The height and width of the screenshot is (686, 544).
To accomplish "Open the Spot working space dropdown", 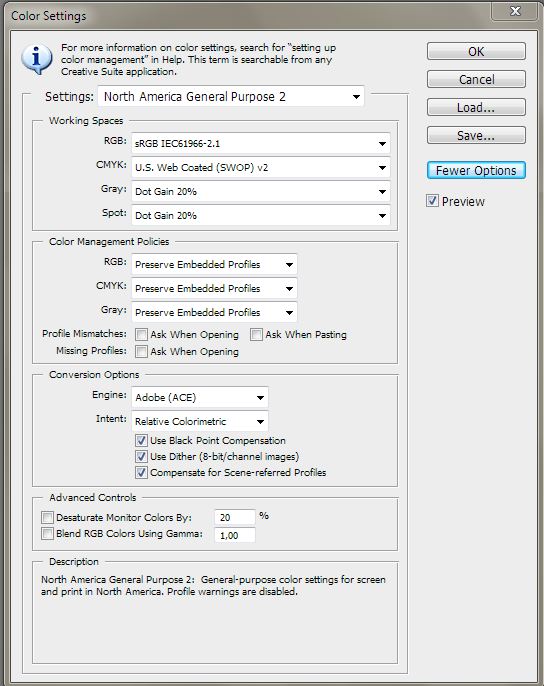I will (261, 215).
